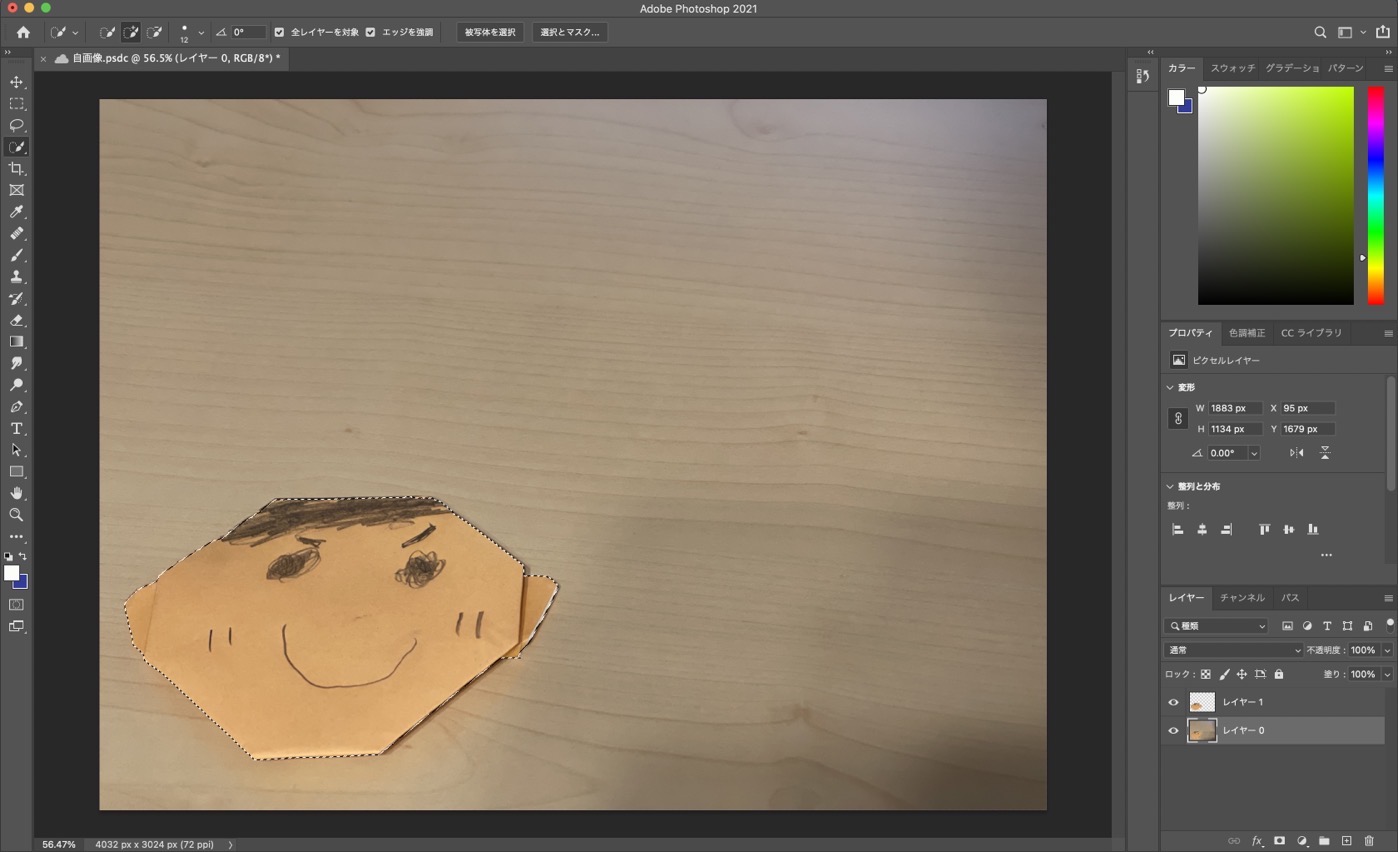Open 塗り fill dropdown arrow

tap(1387, 675)
